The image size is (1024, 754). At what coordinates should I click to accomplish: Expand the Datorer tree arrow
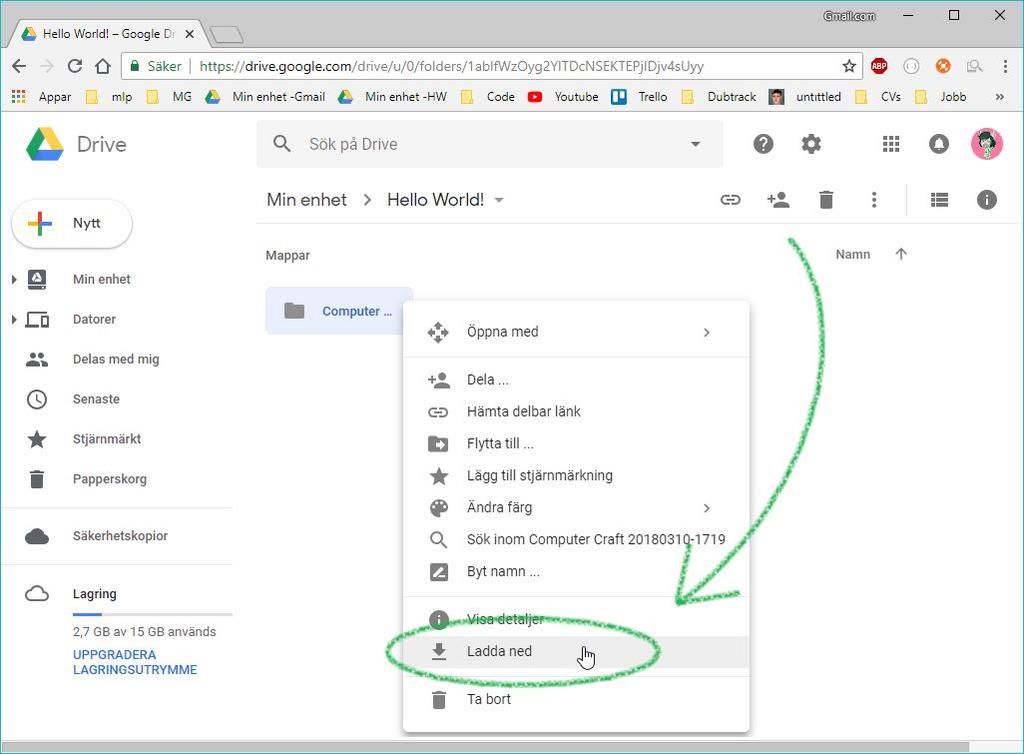pos(14,319)
